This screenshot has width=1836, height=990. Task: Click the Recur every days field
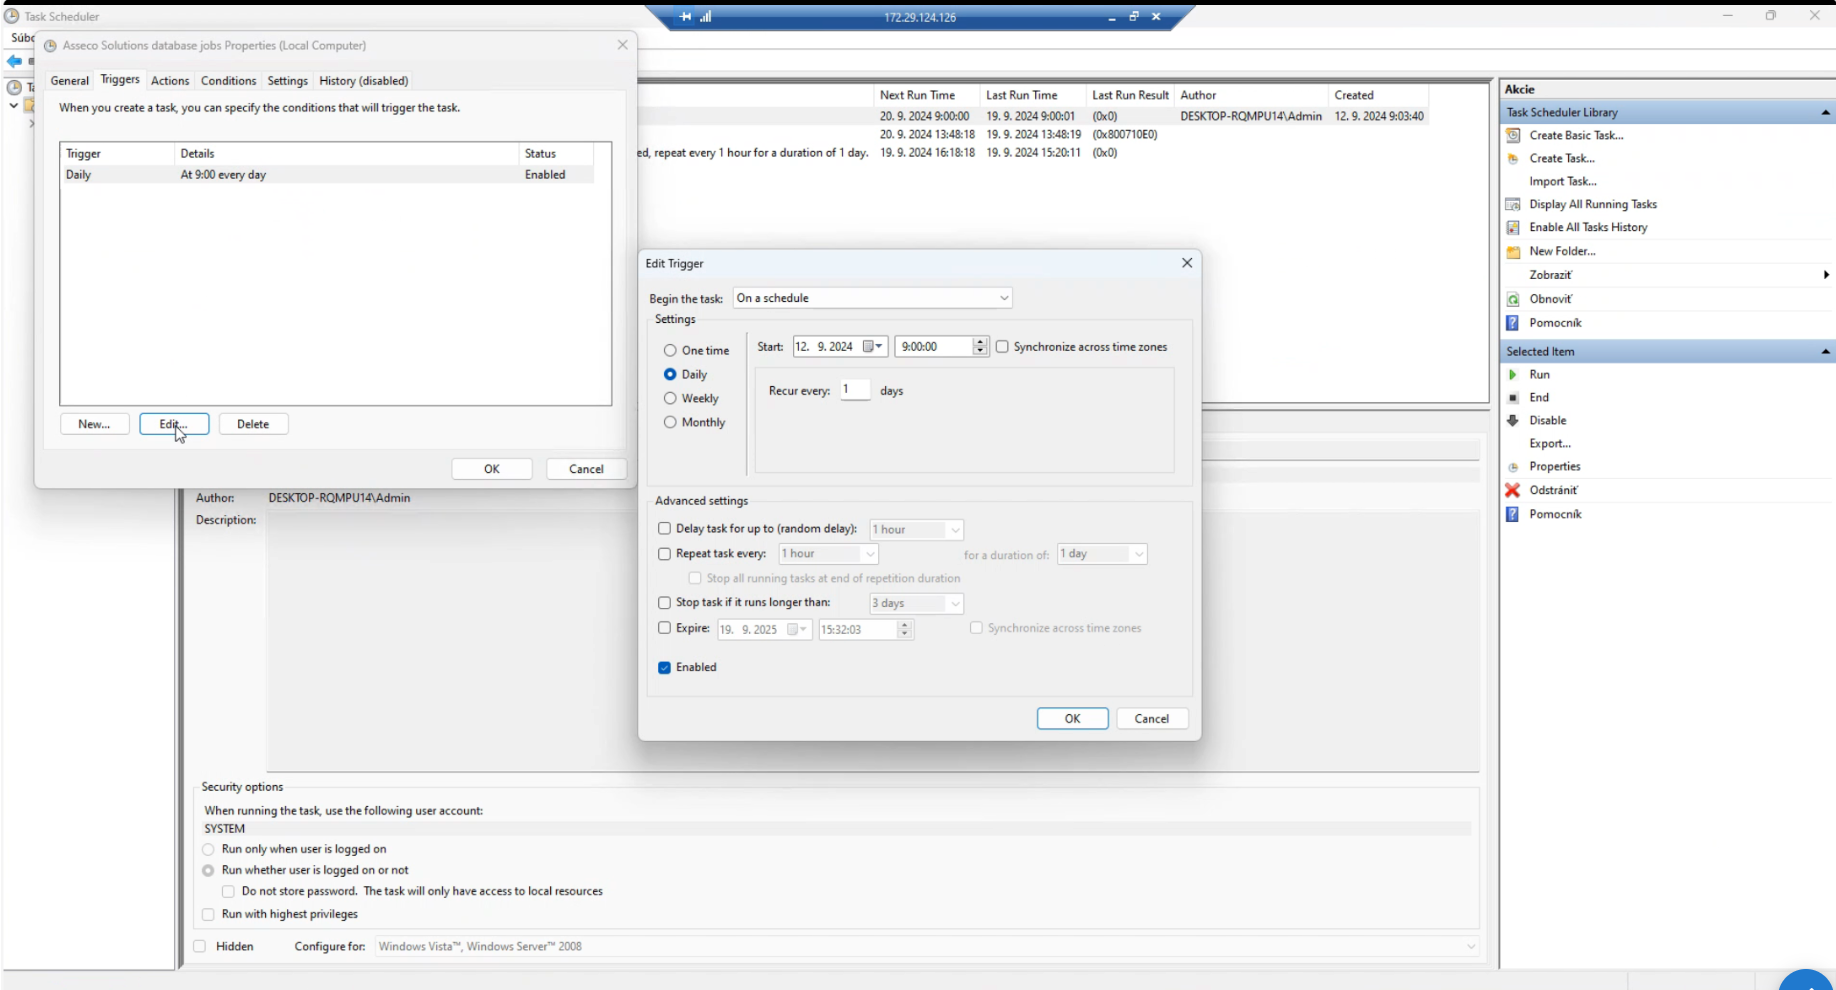pyautogui.click(x=855, y=390)
